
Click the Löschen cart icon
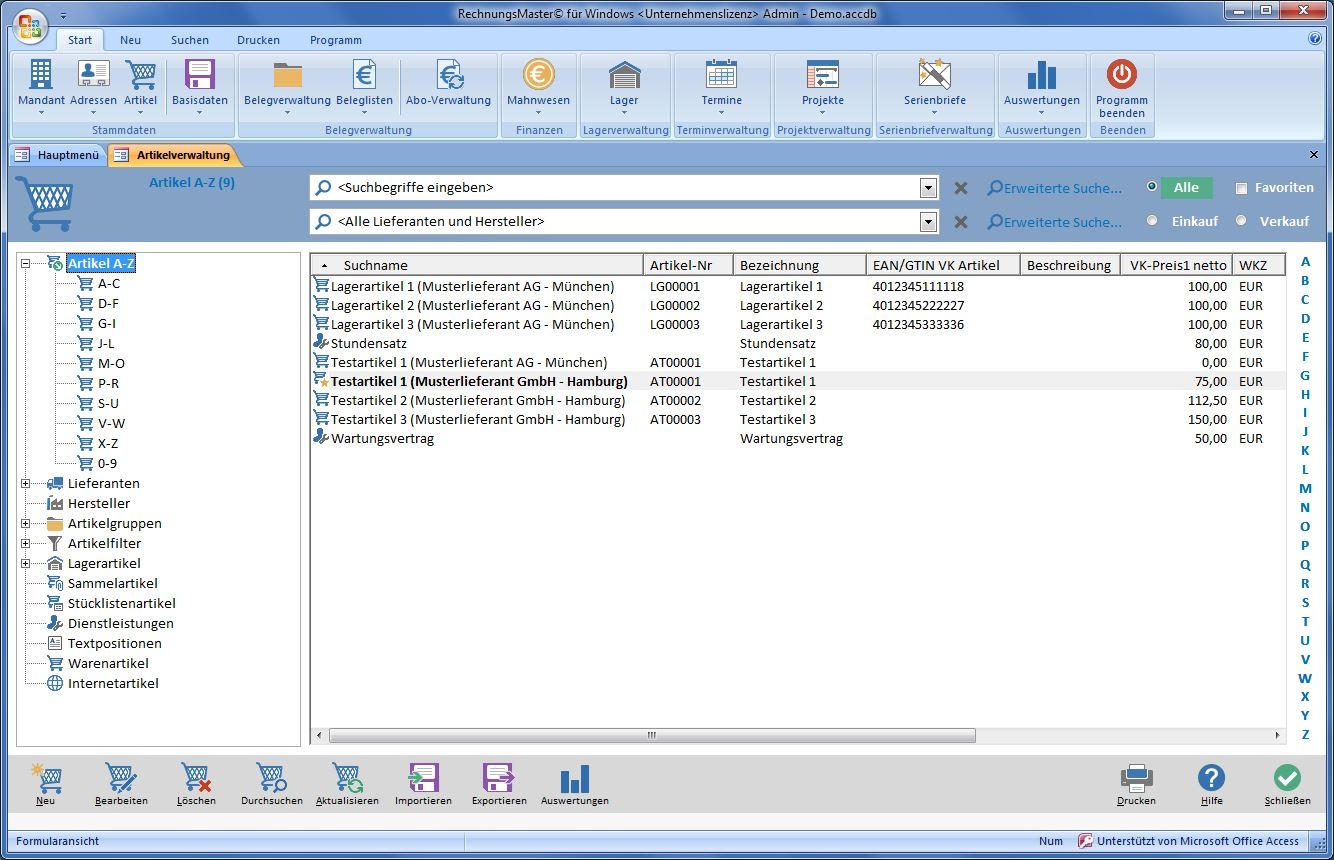click(x=196, y=779)
